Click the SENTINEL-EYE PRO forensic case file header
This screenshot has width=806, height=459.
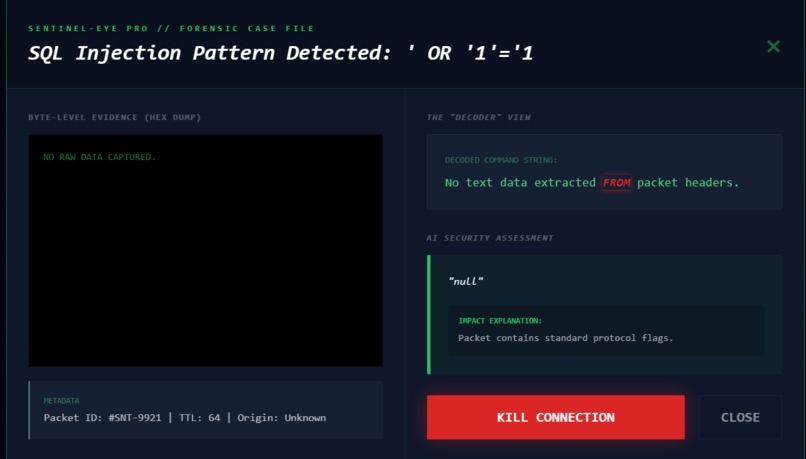click(x=171, y=28)
